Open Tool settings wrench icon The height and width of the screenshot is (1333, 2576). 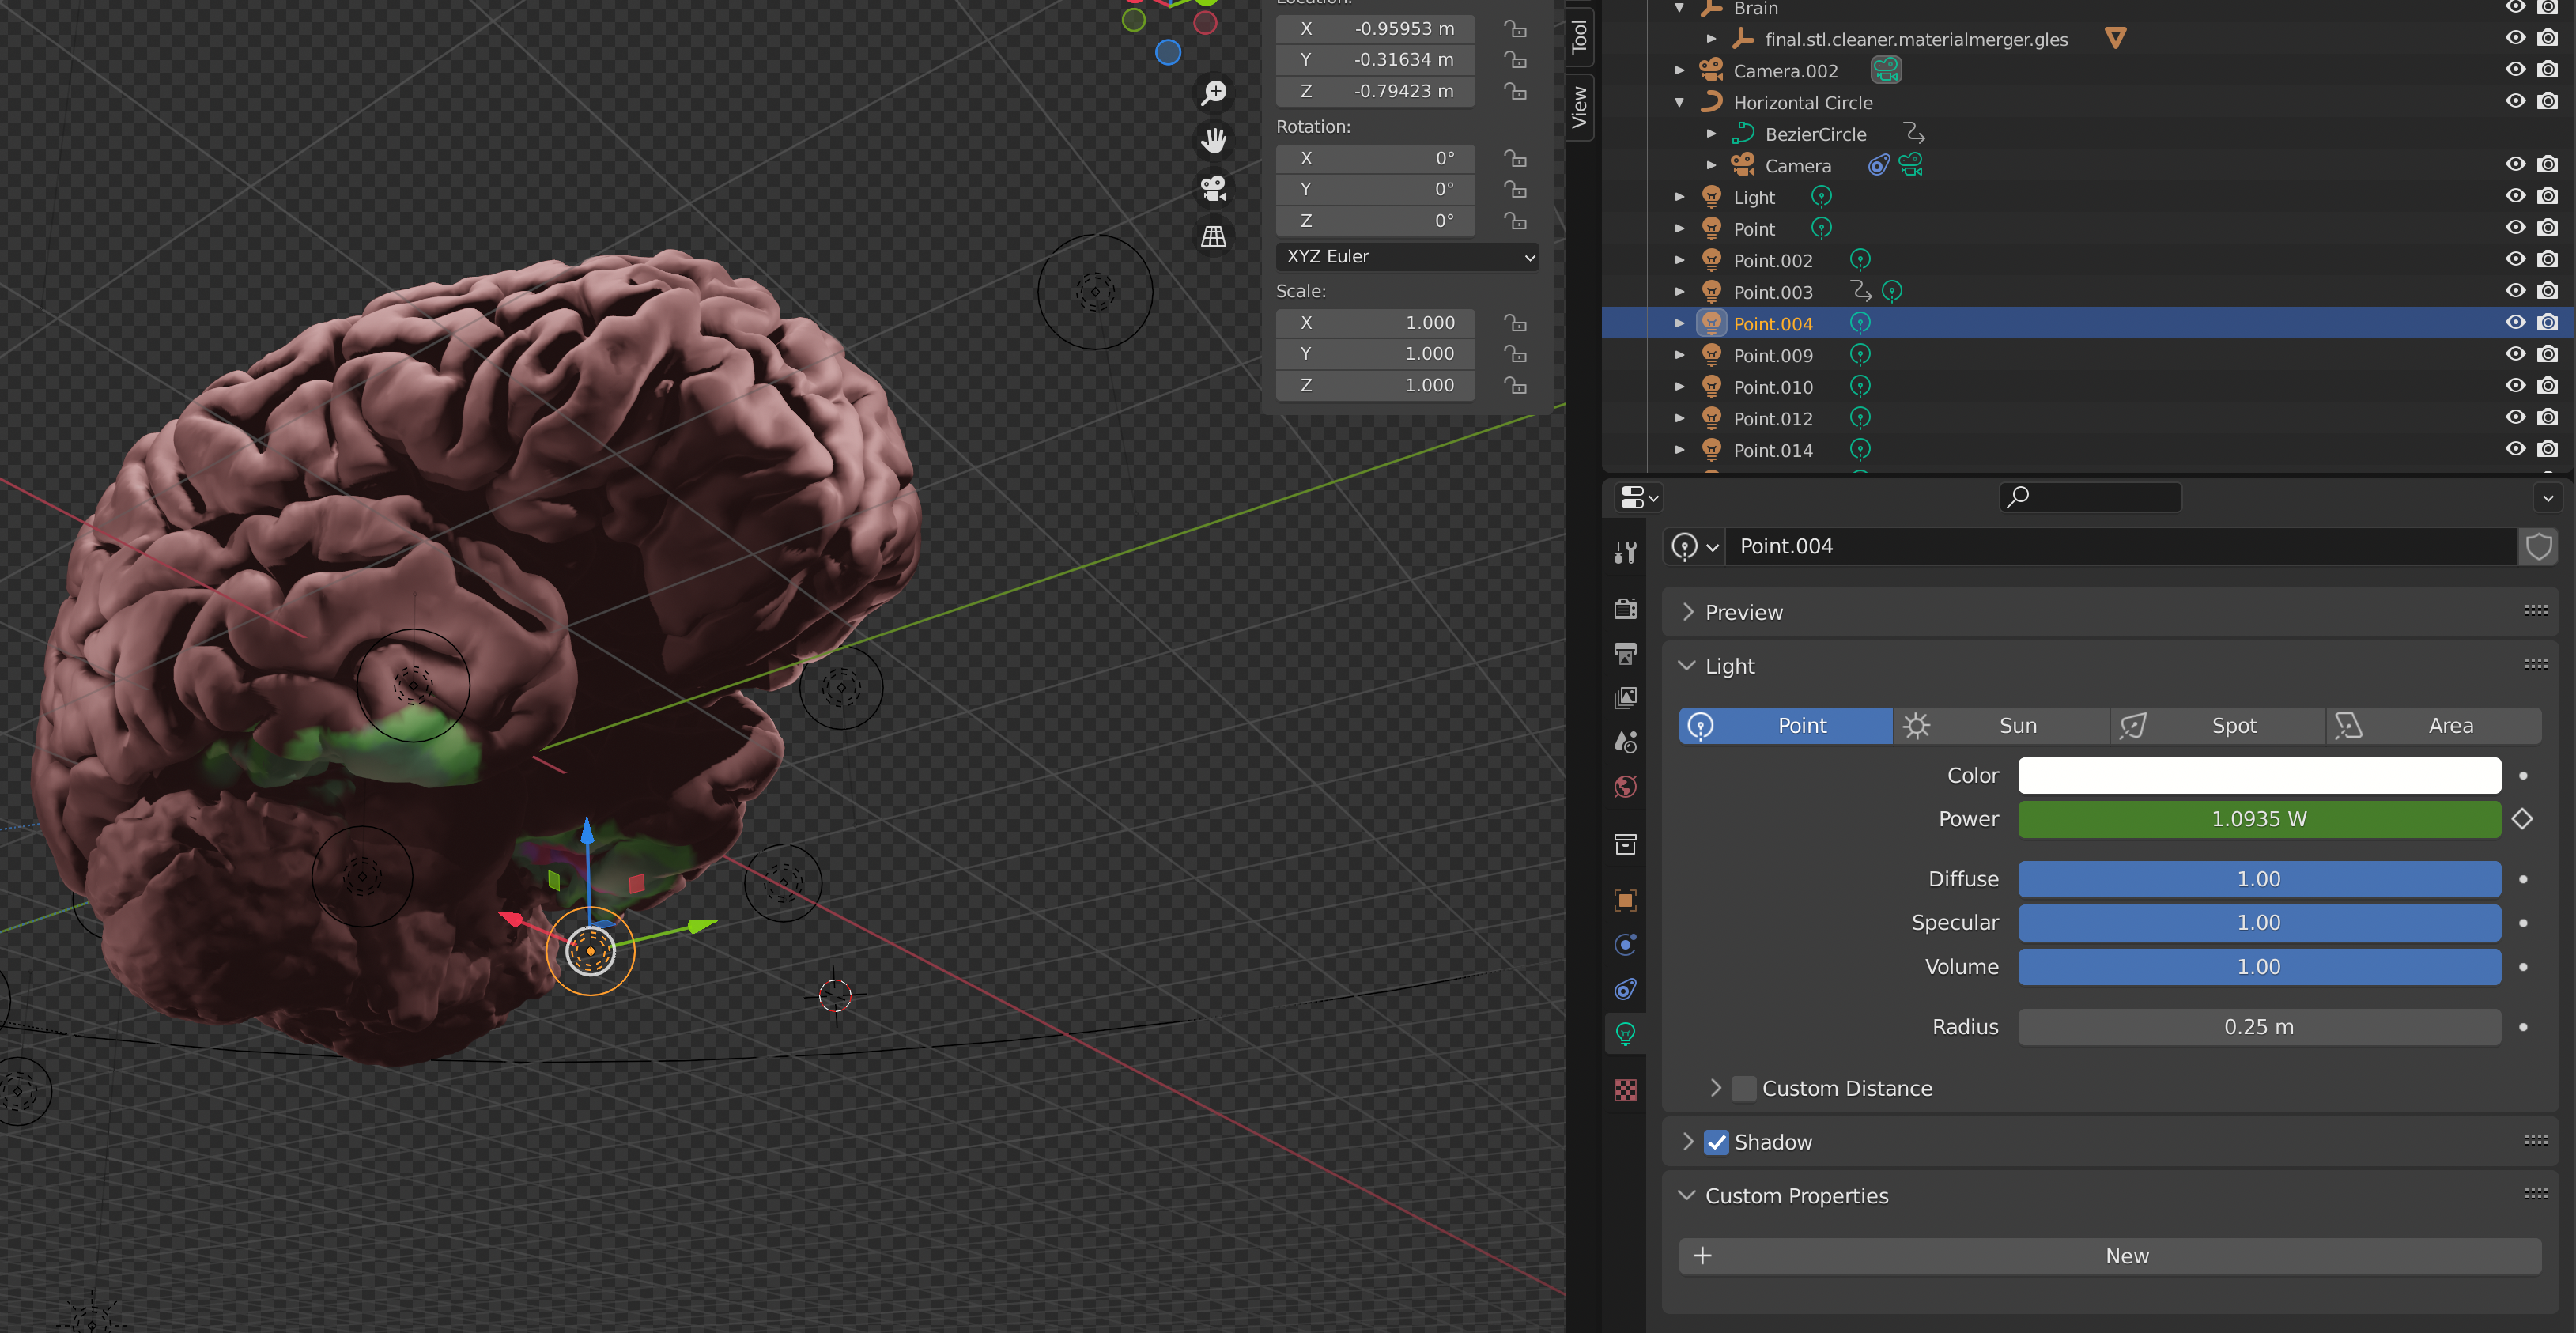[1625, 552]
